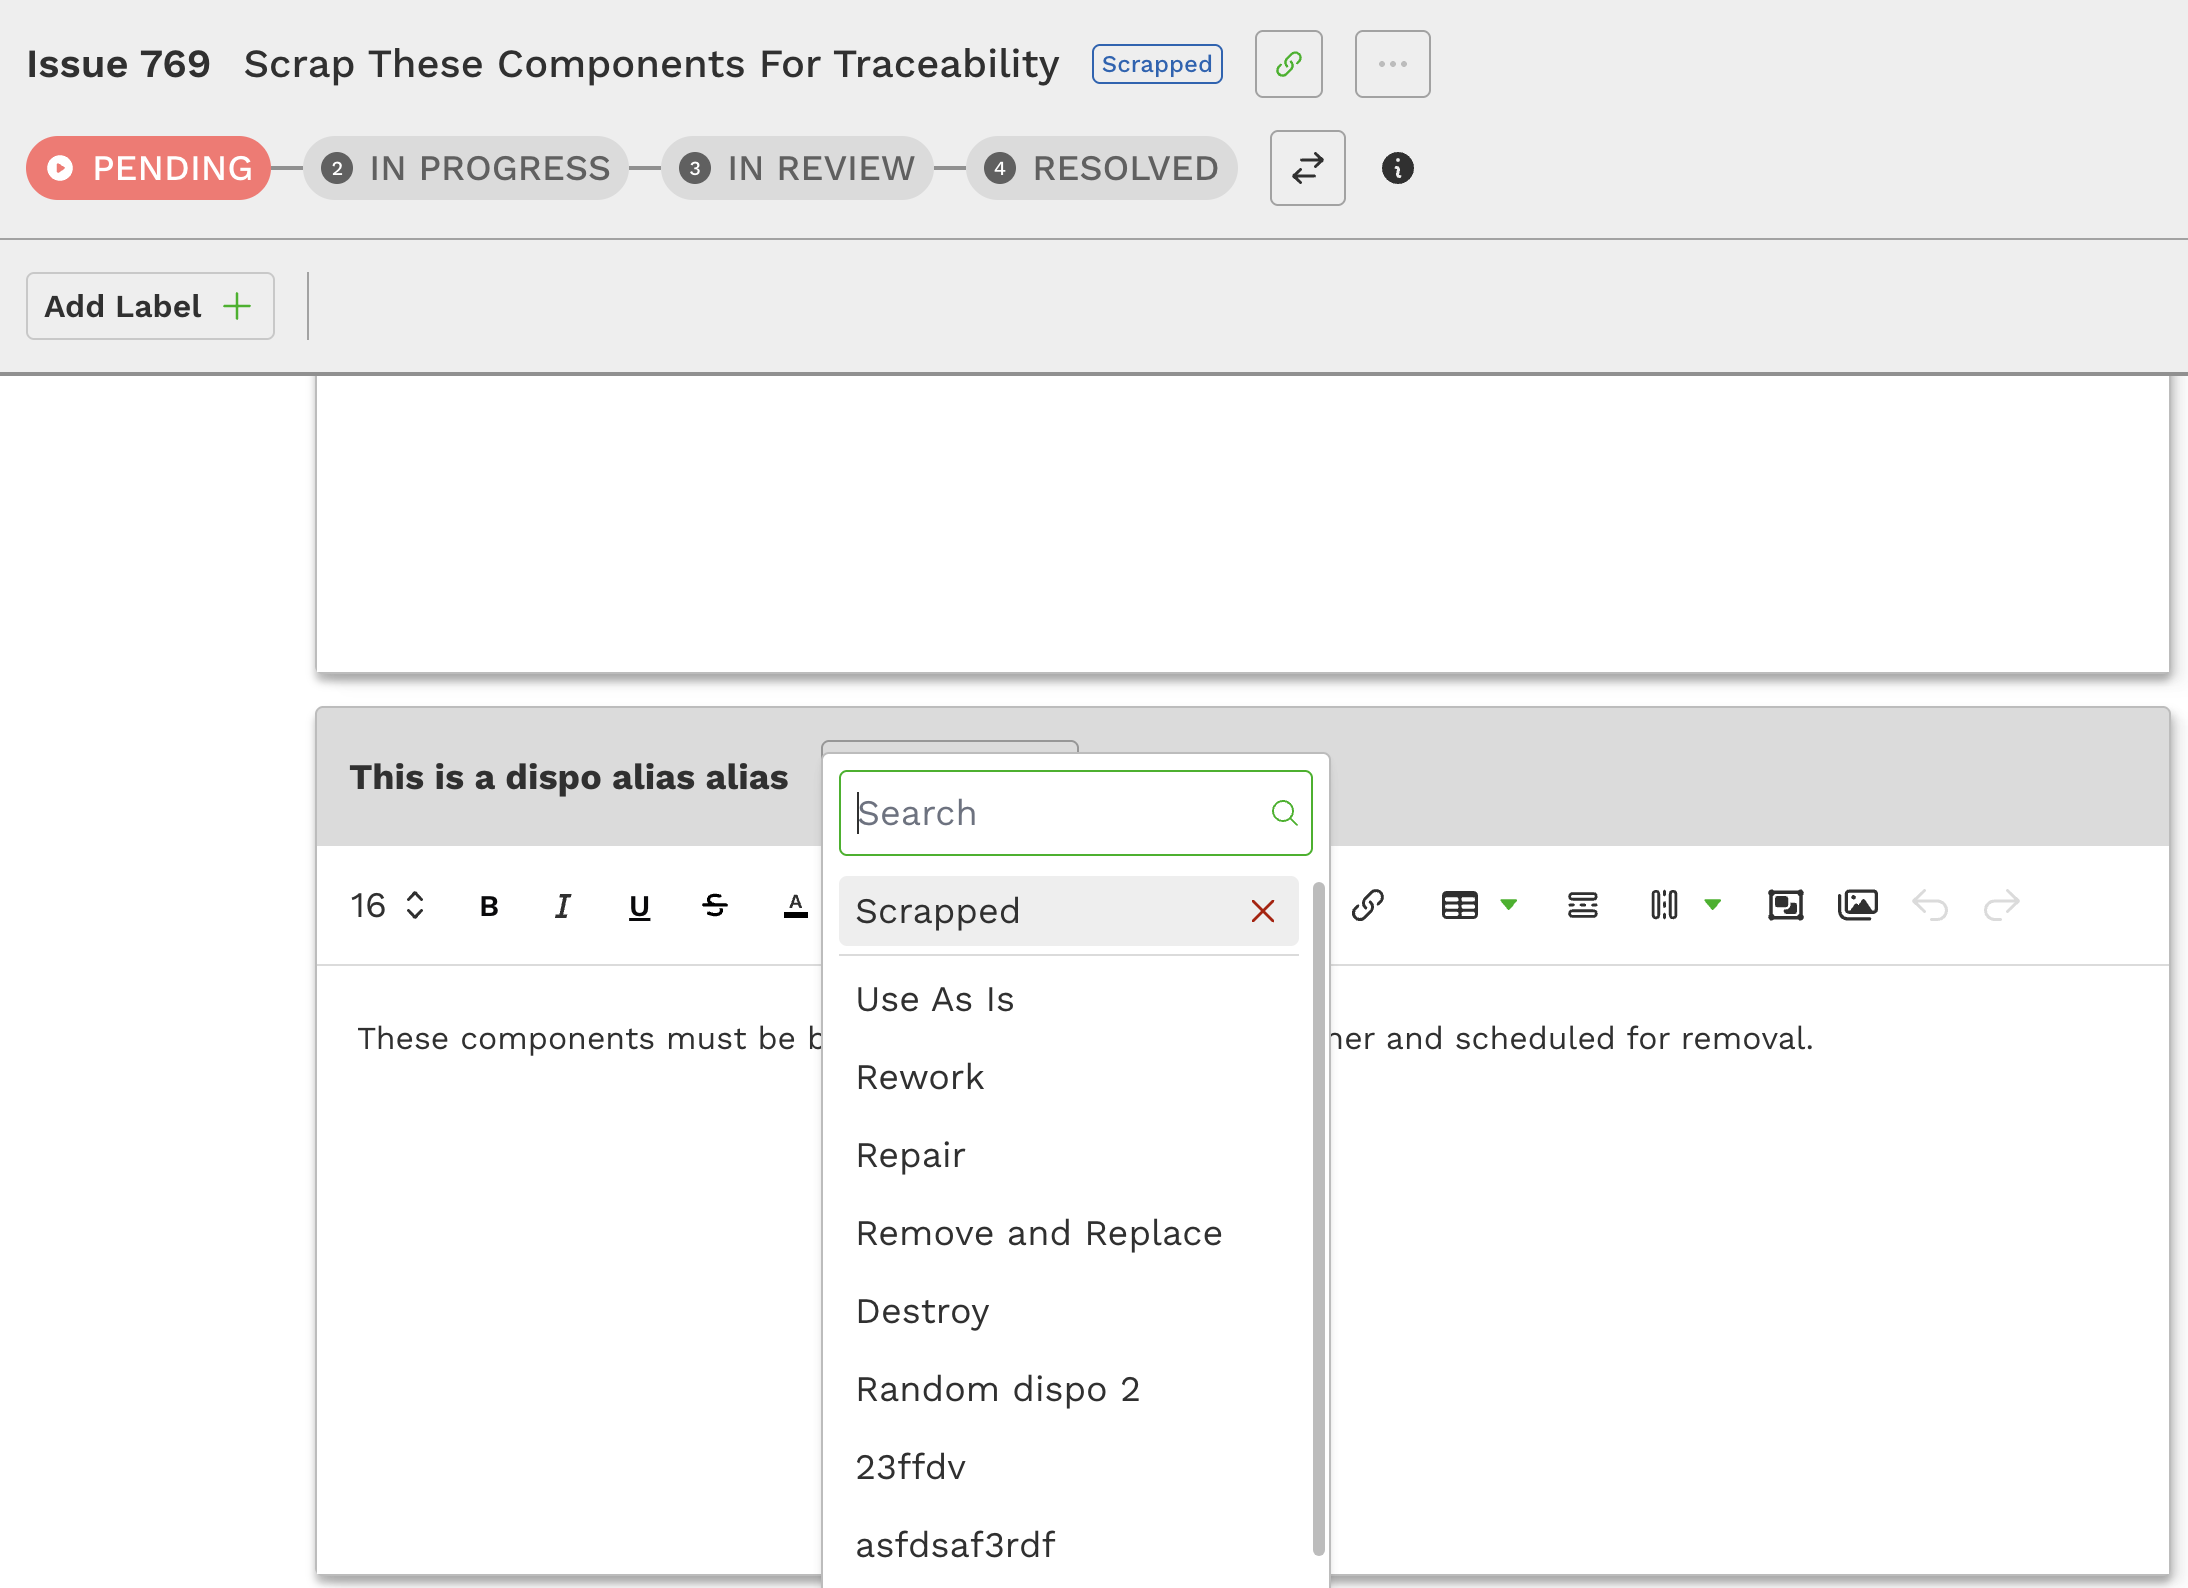
Task: Adjust the font size 16 stepper
Action: pos(415,906)
